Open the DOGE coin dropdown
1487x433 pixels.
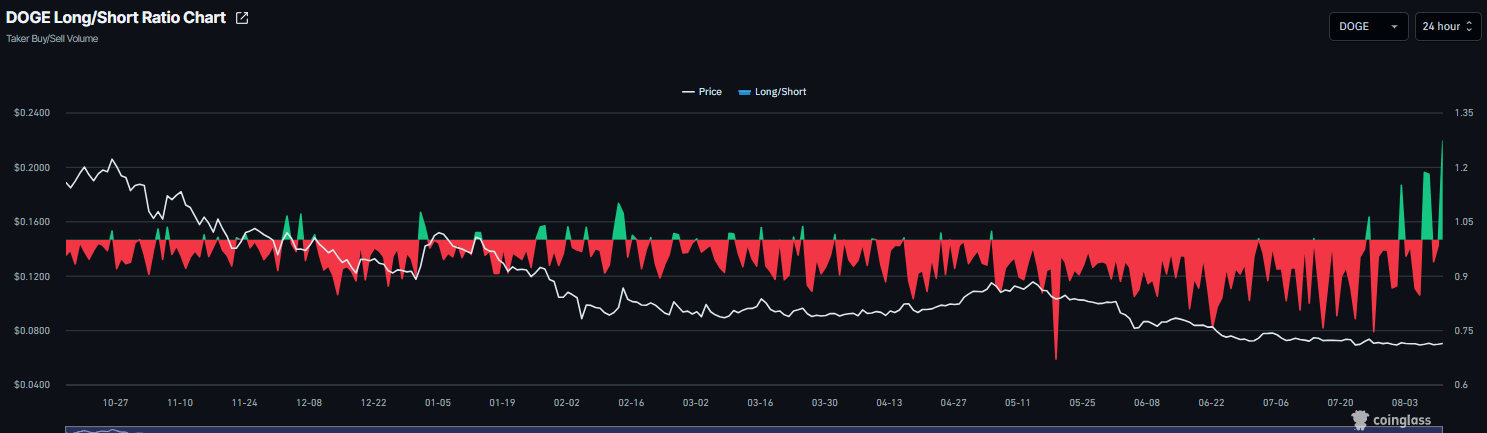pos(1368,26)
